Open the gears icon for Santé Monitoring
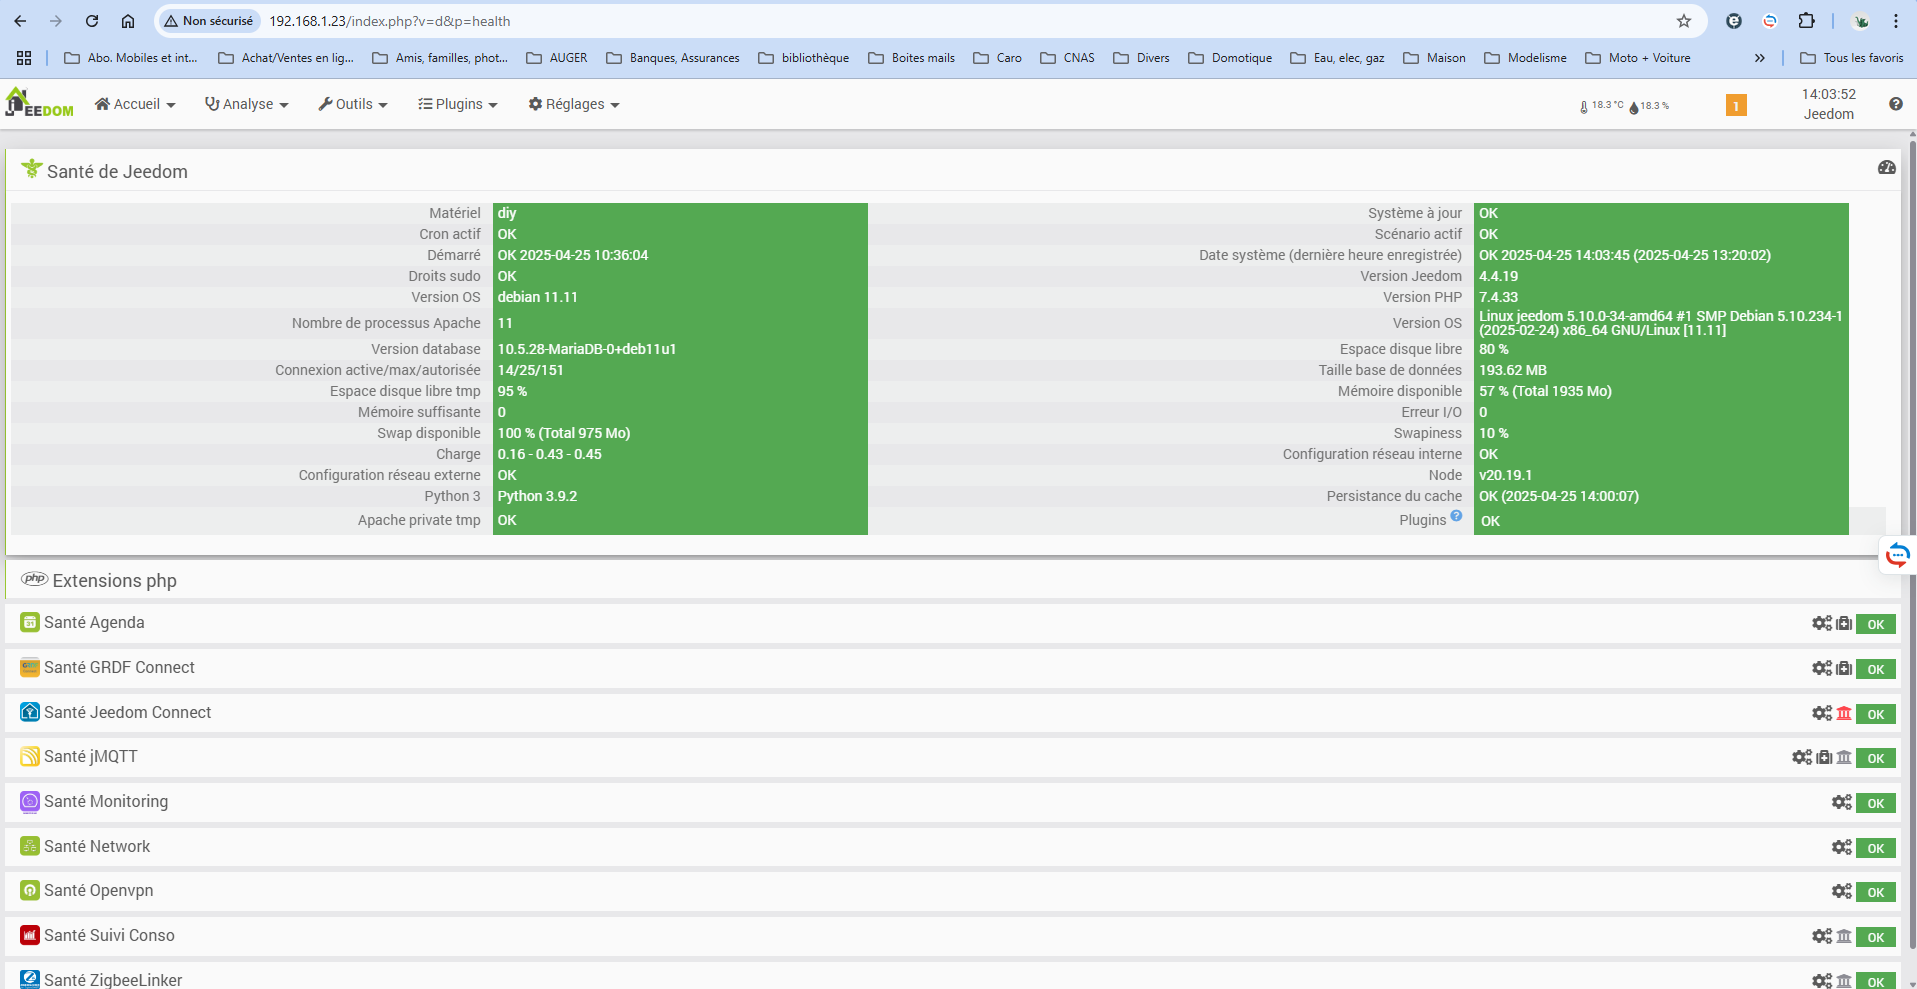 (x=1842, y=802)
